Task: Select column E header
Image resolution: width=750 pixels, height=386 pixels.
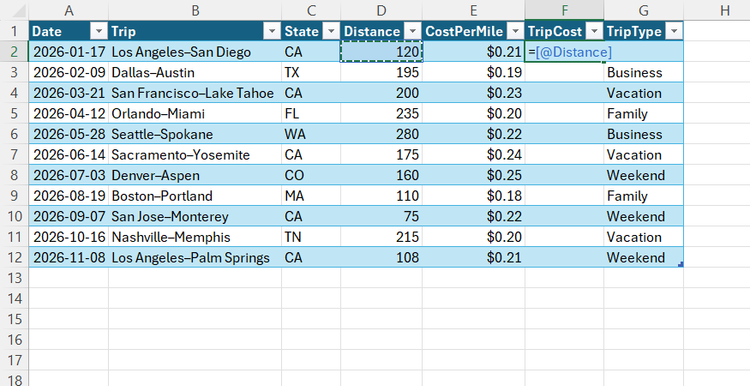Action: click(474, 10)
